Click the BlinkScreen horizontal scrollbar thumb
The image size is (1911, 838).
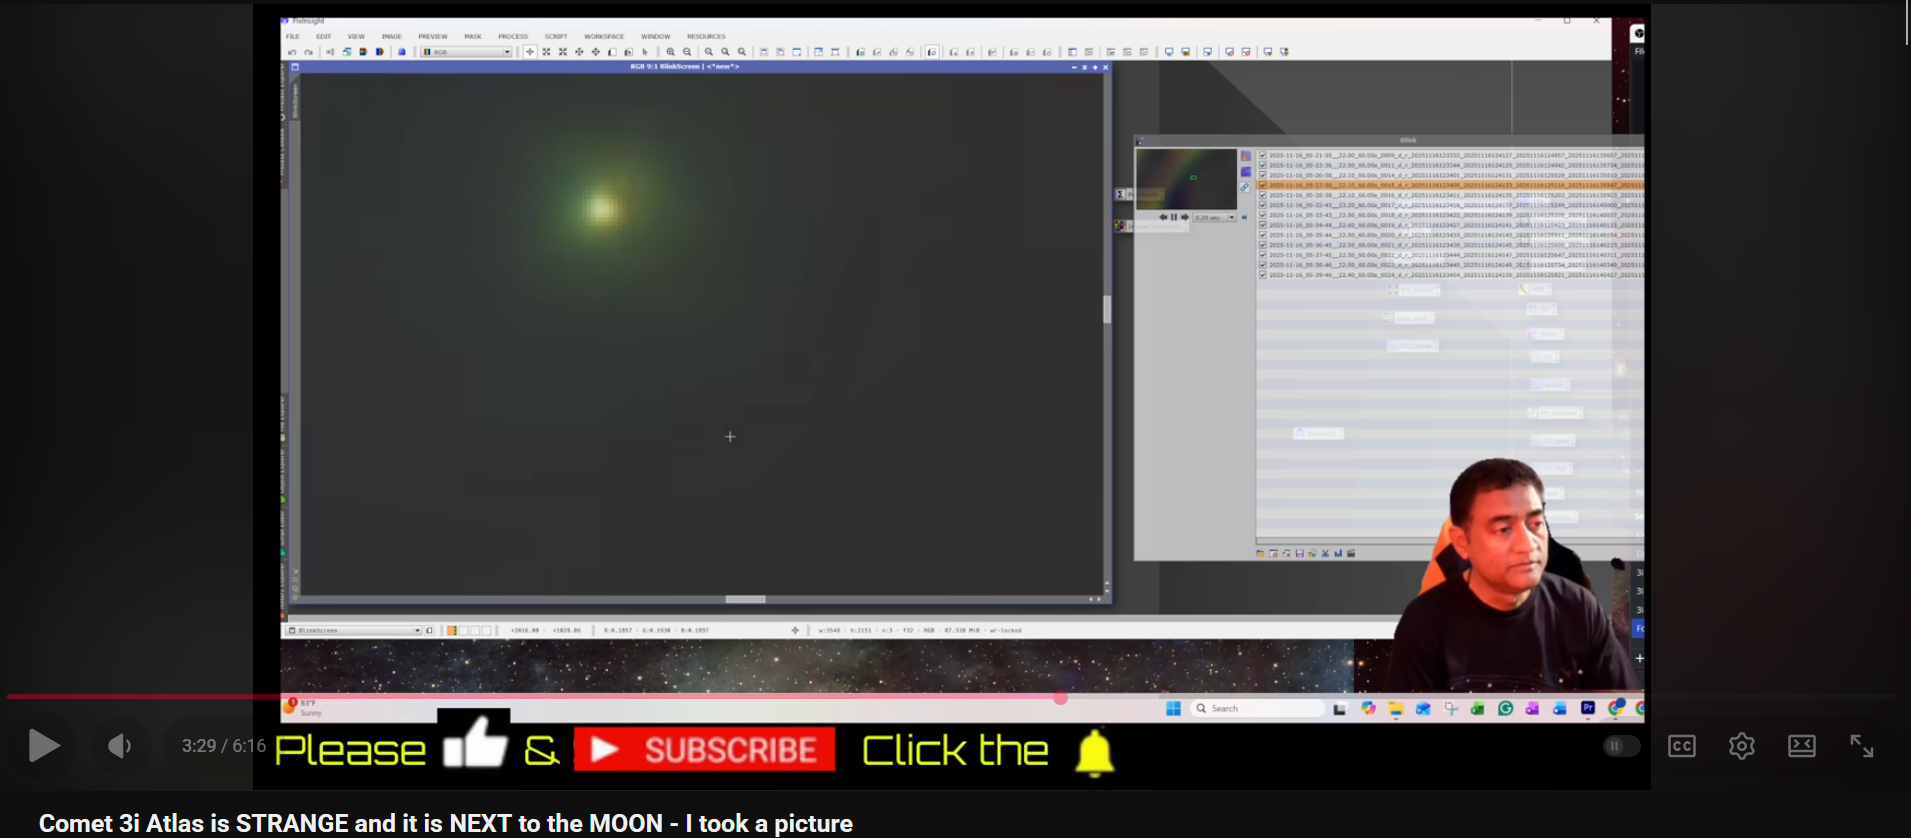pos(745,599)
